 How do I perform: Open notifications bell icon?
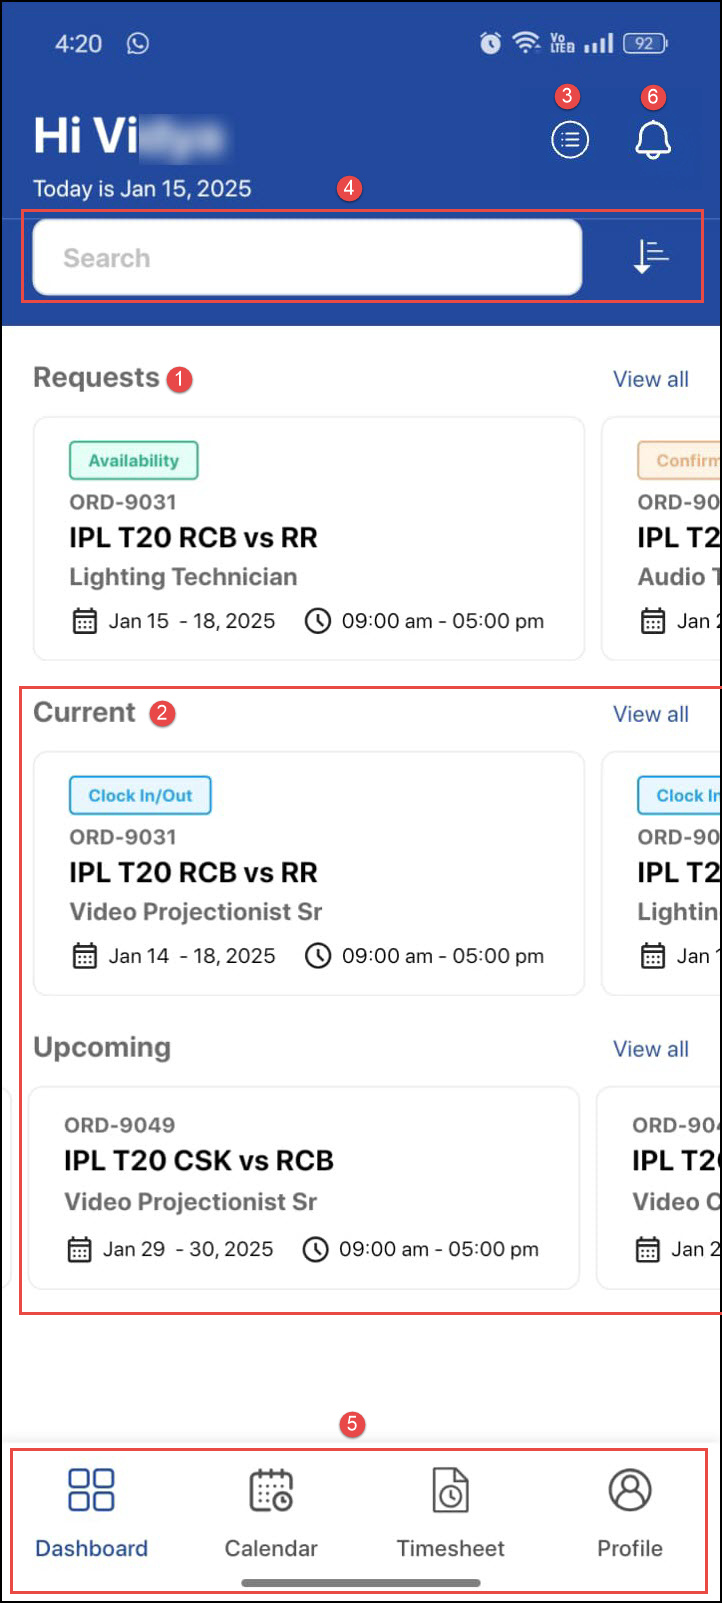652,140
